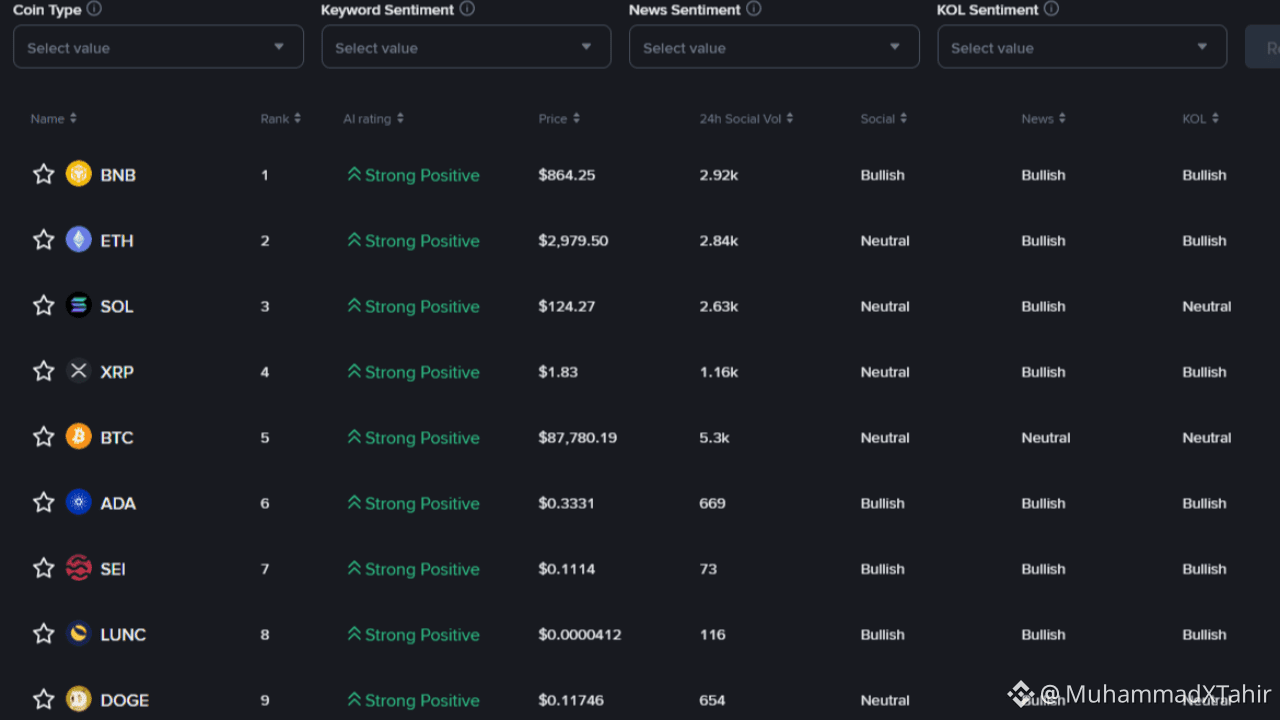
Task: Star the DOGE row as favorite
Action: pyautogui.click(x=43, y=699)
